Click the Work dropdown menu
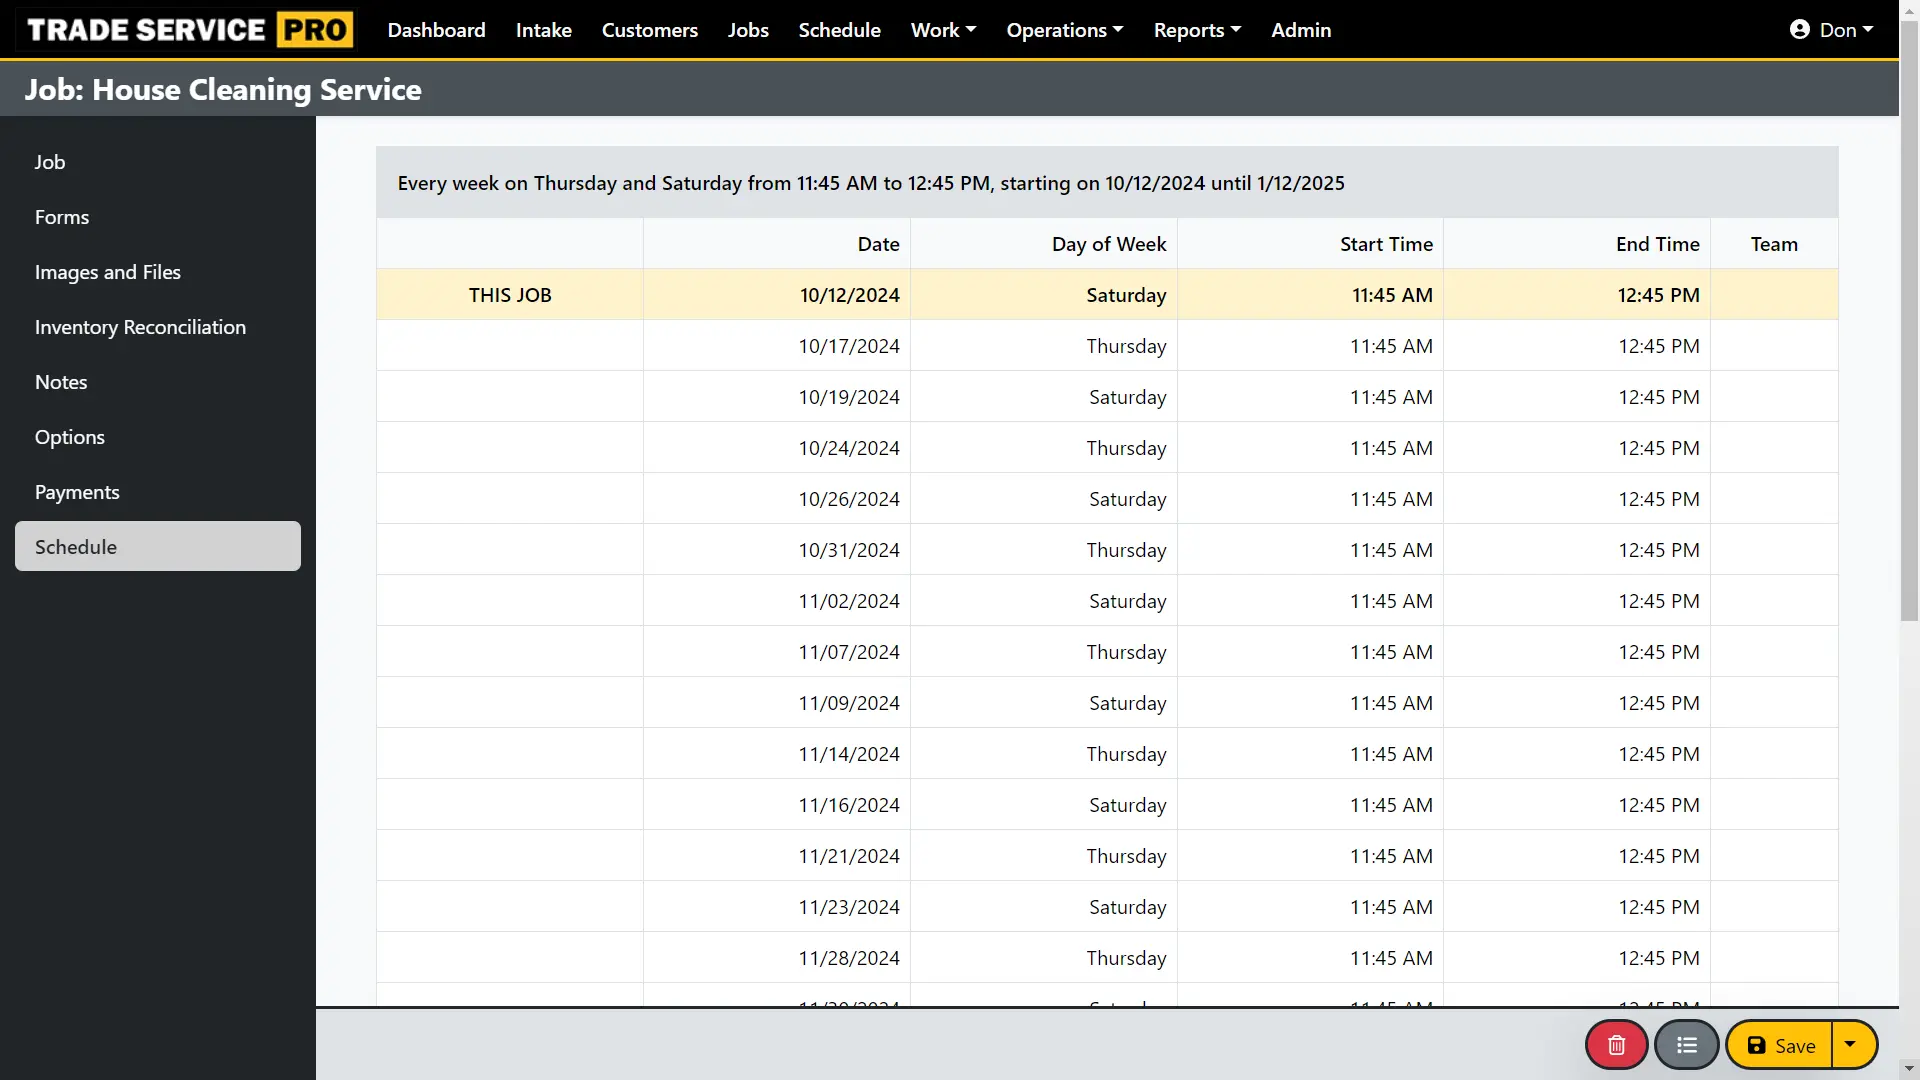1920x1080 pixels. (943, 29)
